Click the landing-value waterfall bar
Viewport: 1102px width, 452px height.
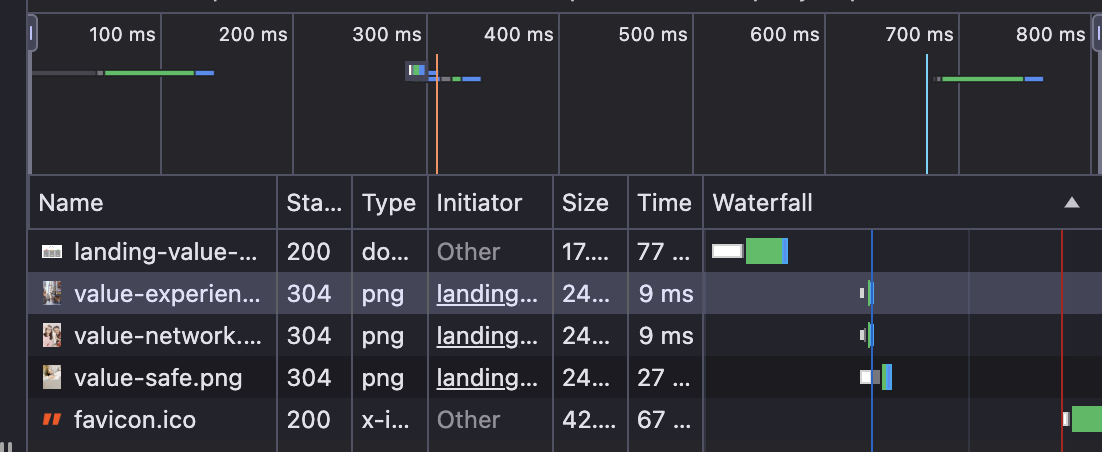coord(750,251)
